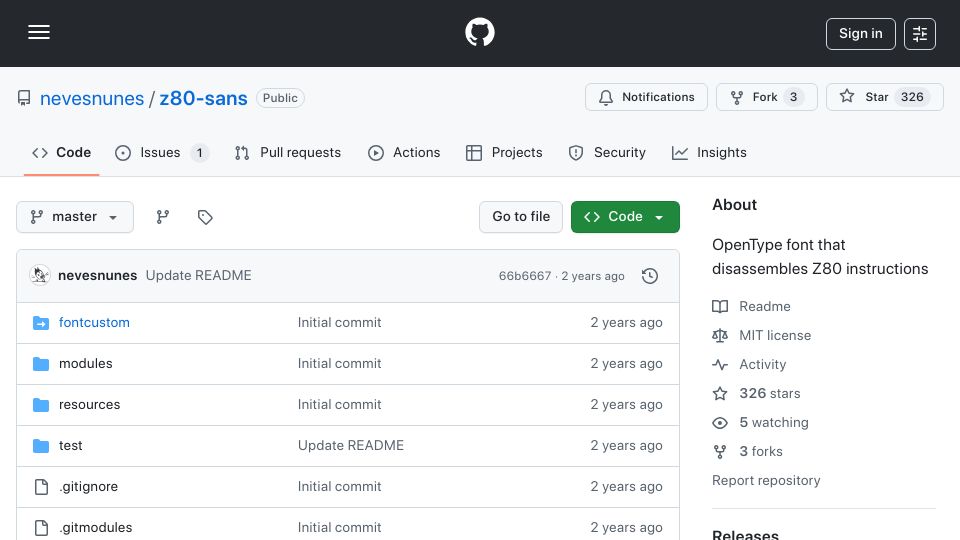
Task: Open the Activity link
Action: [749, 364]
